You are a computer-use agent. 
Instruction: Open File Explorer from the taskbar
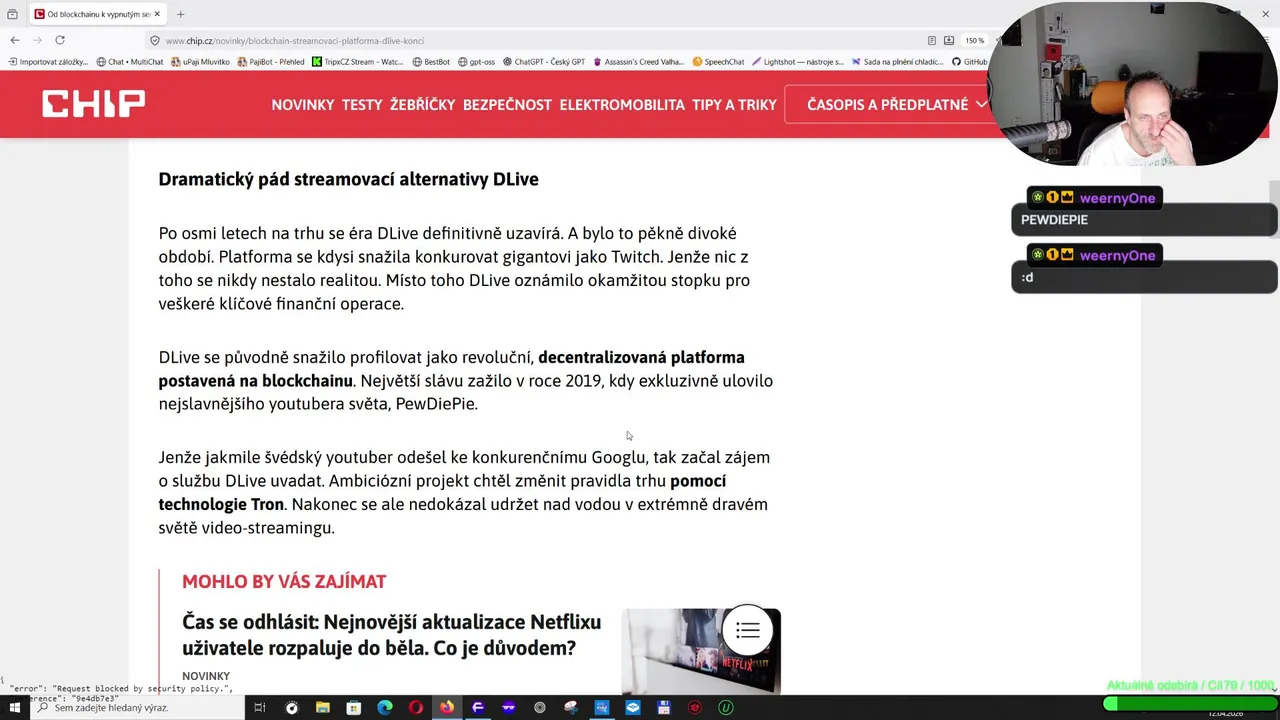click(x=322, y=707)
